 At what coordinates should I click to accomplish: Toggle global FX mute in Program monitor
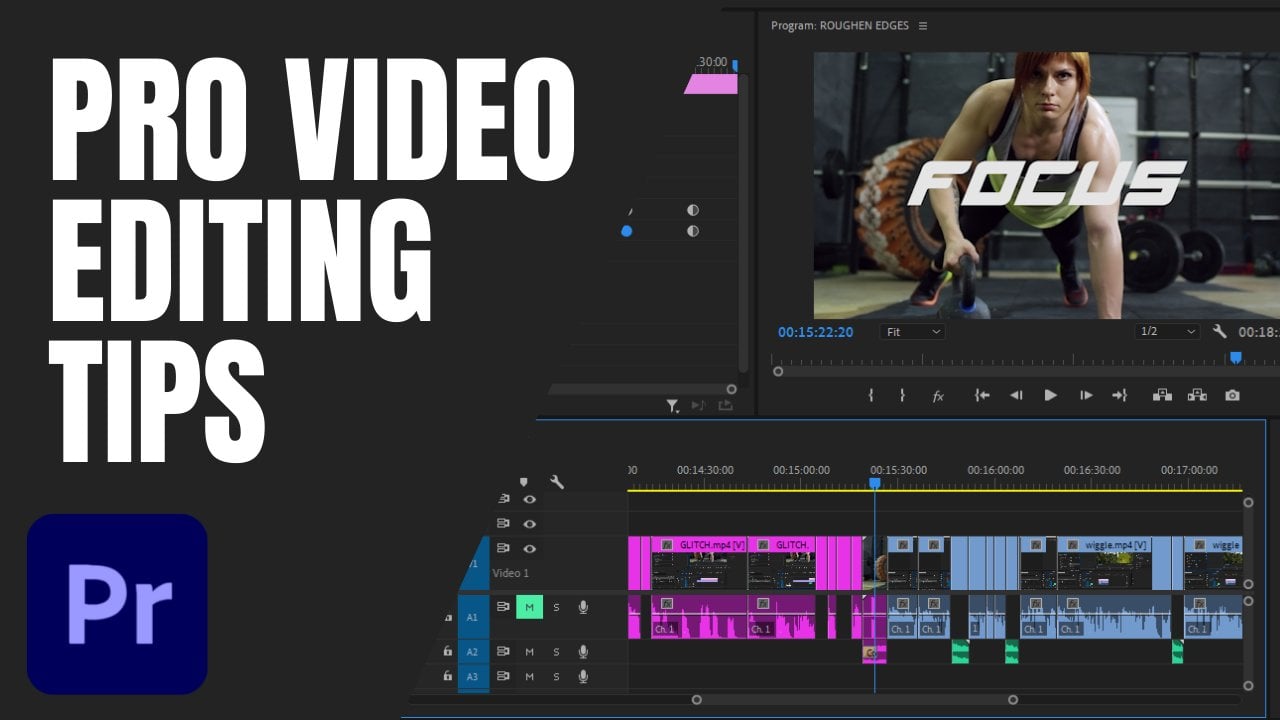938,396
